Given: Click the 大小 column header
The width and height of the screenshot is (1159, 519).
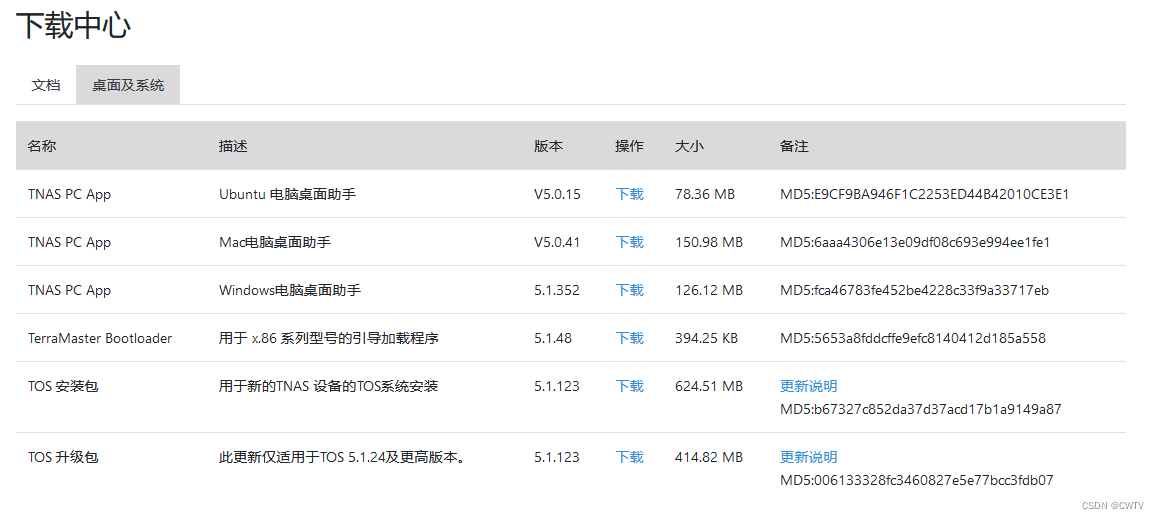Looking at the screenshot, I should 690,146.
